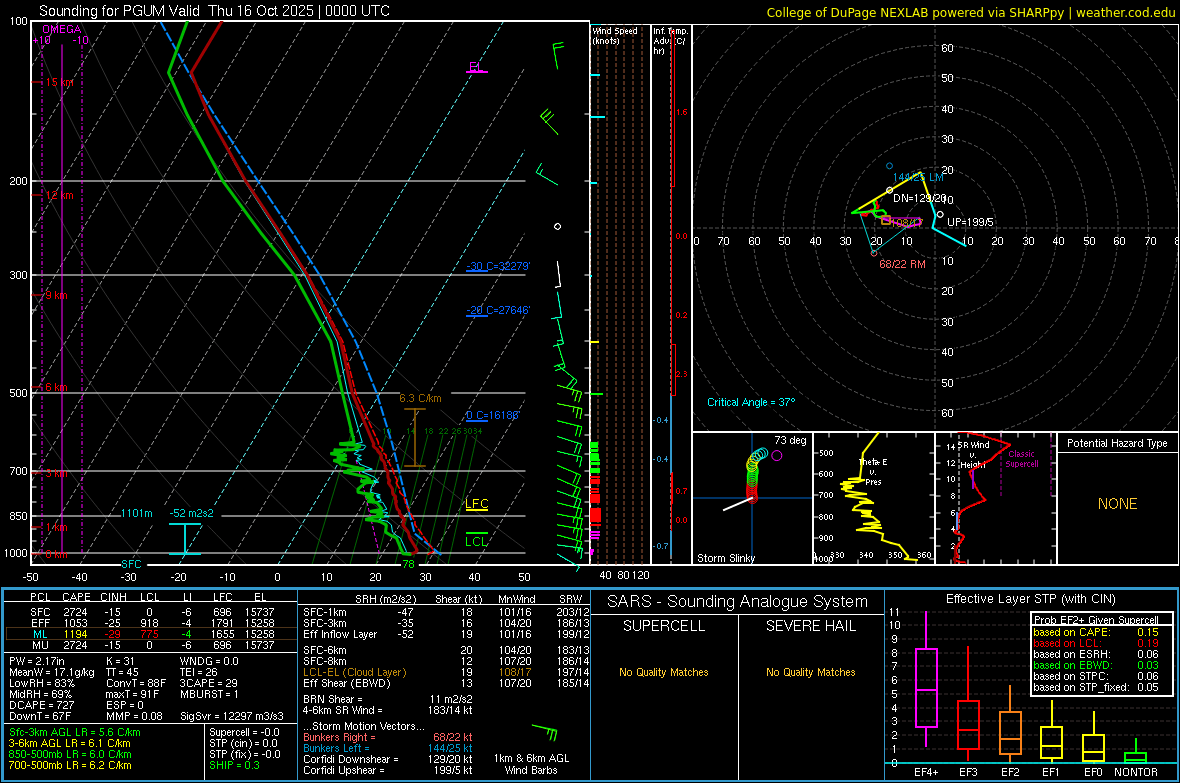Viewport: 1180px width, 783px height.
Task: Click the '15 km' height marker
Action: [x=59, y=82]
